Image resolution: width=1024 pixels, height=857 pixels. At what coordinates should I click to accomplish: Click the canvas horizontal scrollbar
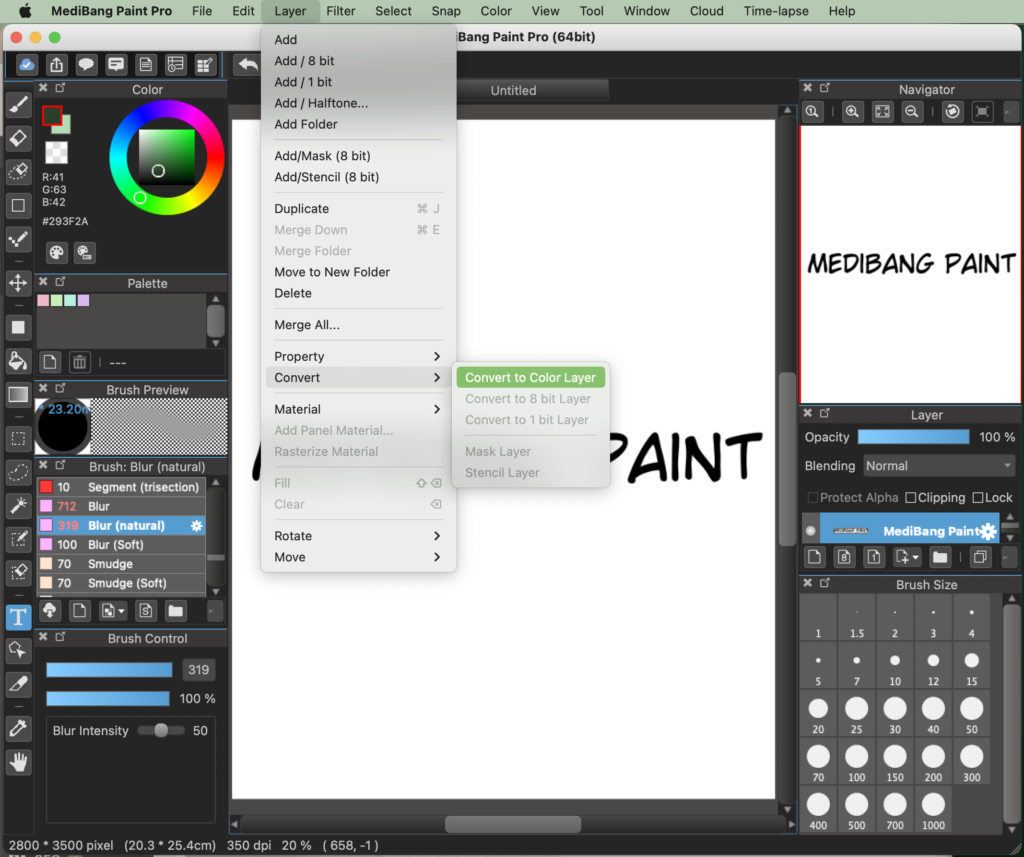point(513,823)
